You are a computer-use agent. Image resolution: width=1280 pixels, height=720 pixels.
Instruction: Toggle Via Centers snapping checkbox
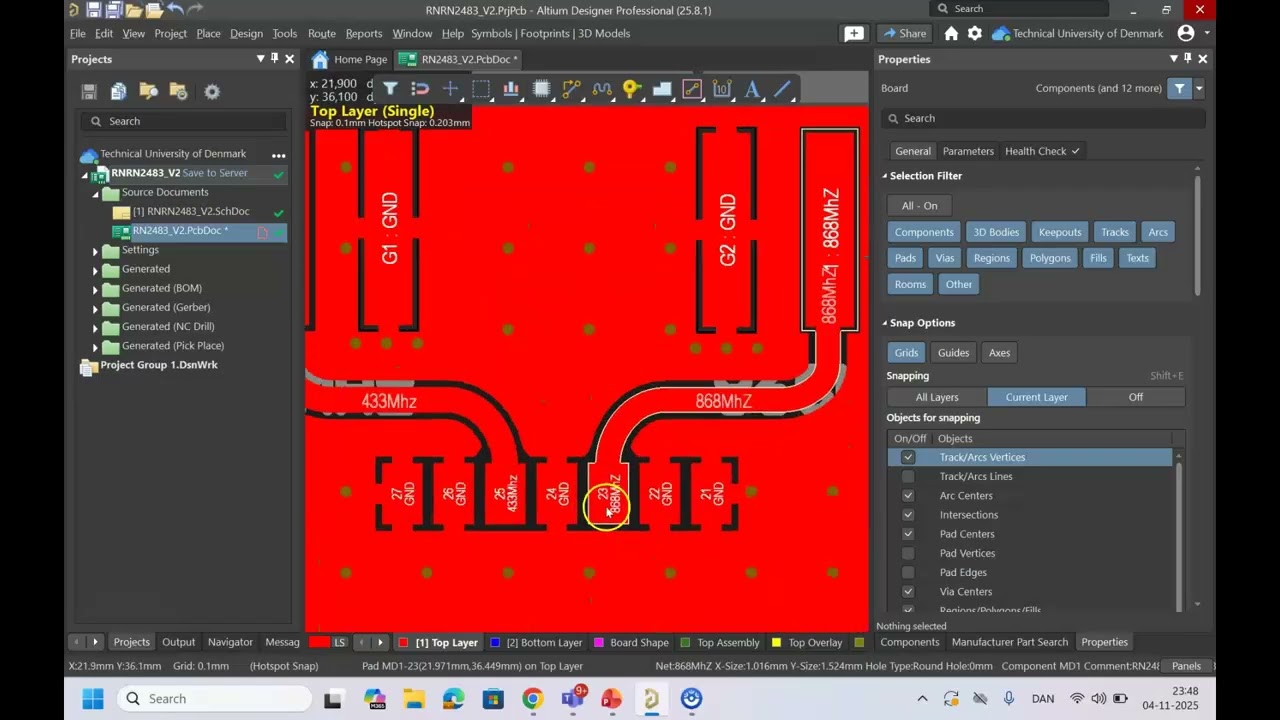tap(908, 591)
